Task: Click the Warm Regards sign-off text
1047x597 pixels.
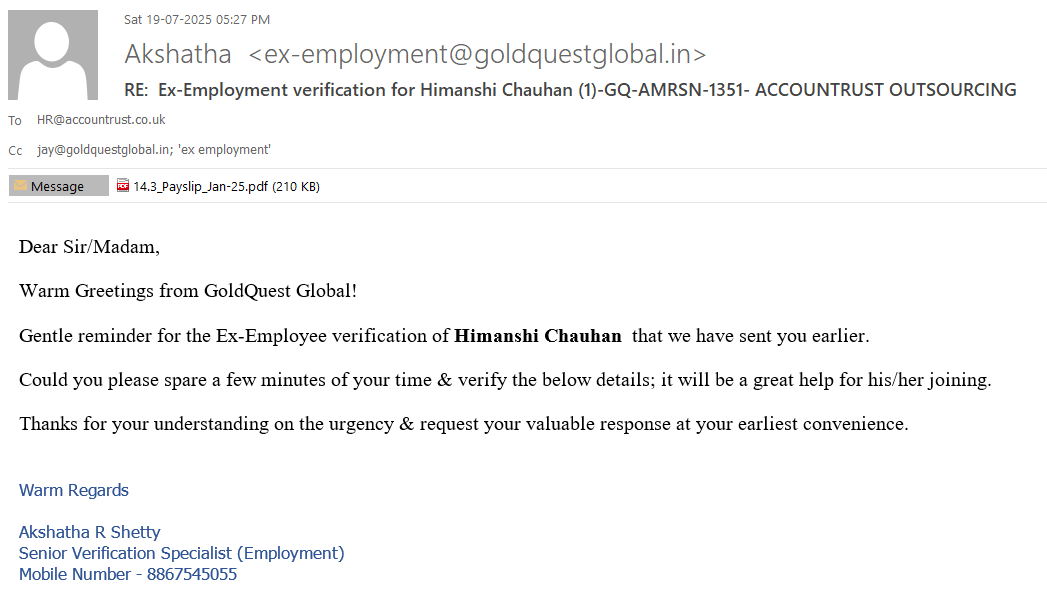Action: [74, 491]
